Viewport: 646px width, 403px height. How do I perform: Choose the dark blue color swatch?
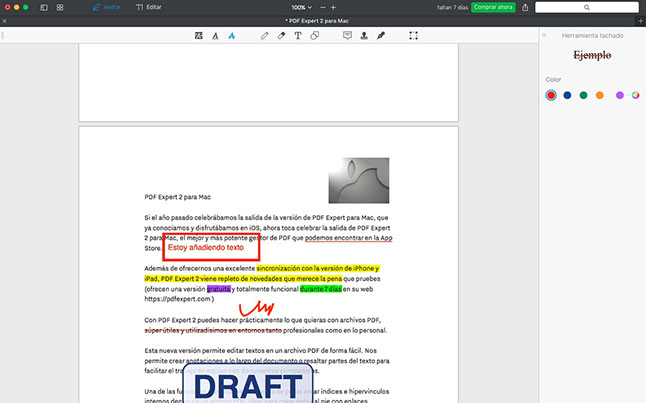coord(567,95)
